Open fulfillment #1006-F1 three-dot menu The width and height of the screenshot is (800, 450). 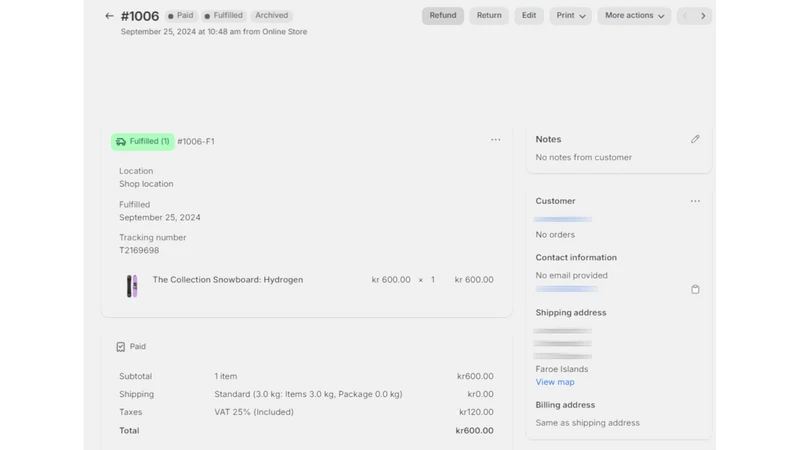(495, 140)
